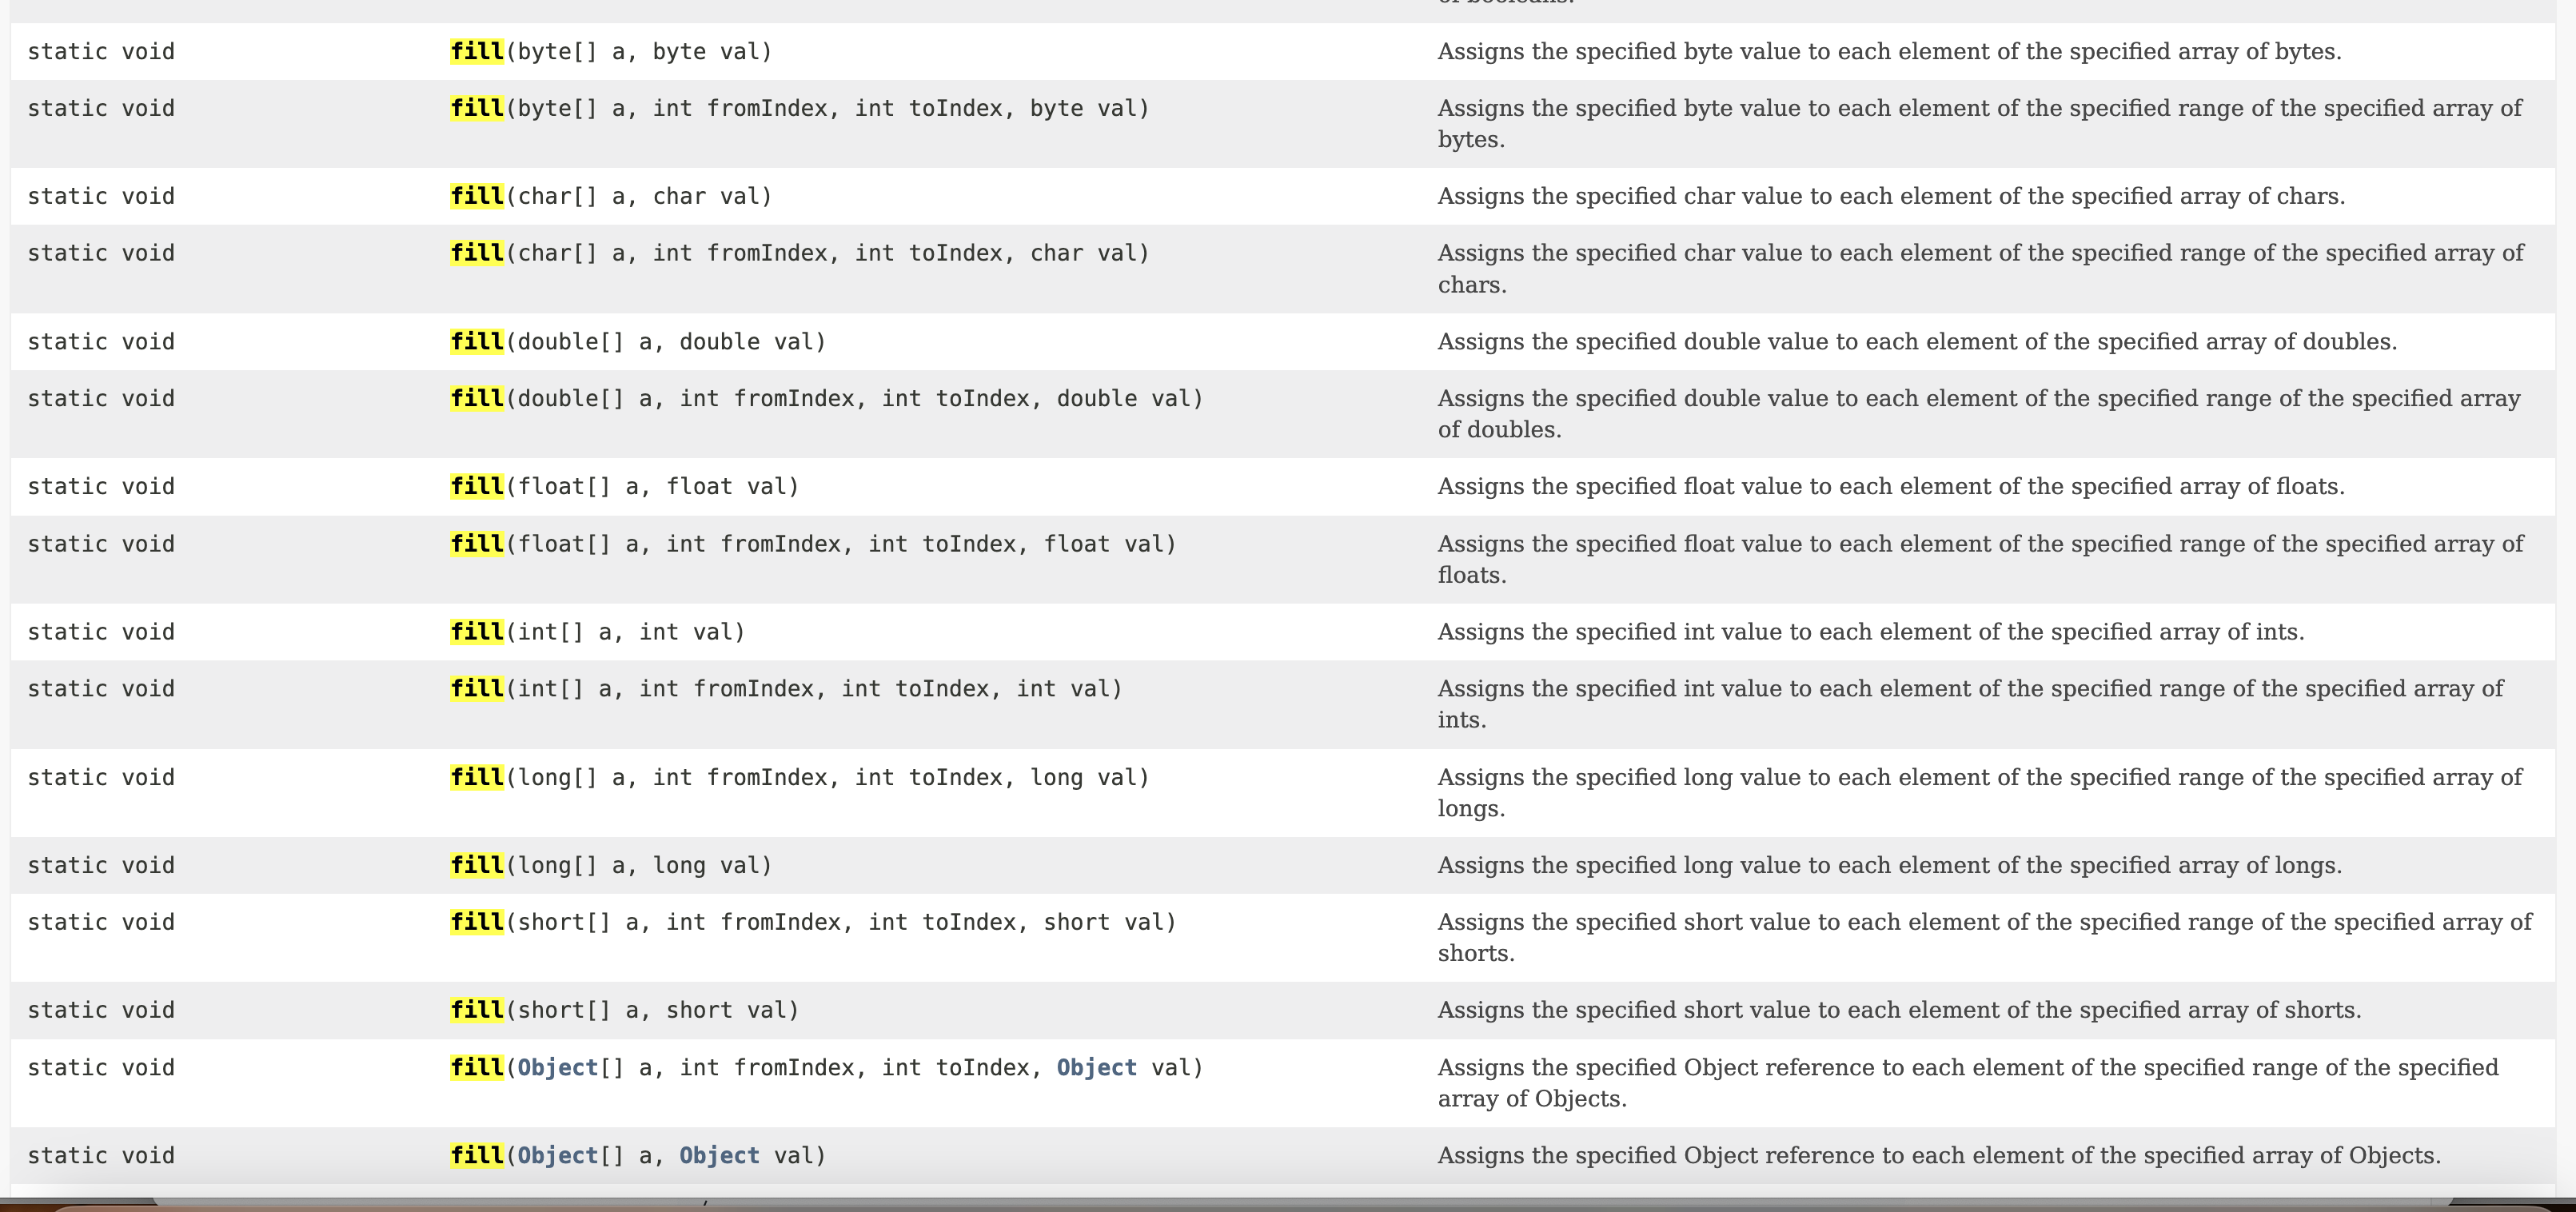Go to fill(float[] a, float val)
2576x1212 pixels.
pos(477,487)
